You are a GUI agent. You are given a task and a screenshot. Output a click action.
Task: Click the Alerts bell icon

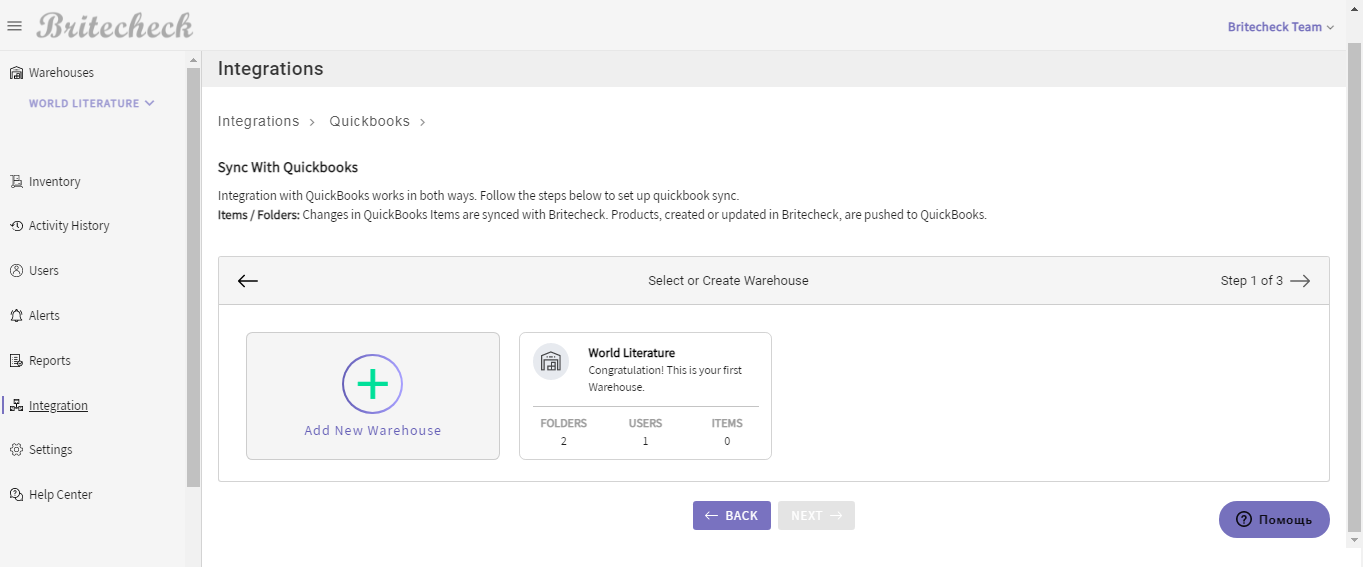(x=16, y=316)
